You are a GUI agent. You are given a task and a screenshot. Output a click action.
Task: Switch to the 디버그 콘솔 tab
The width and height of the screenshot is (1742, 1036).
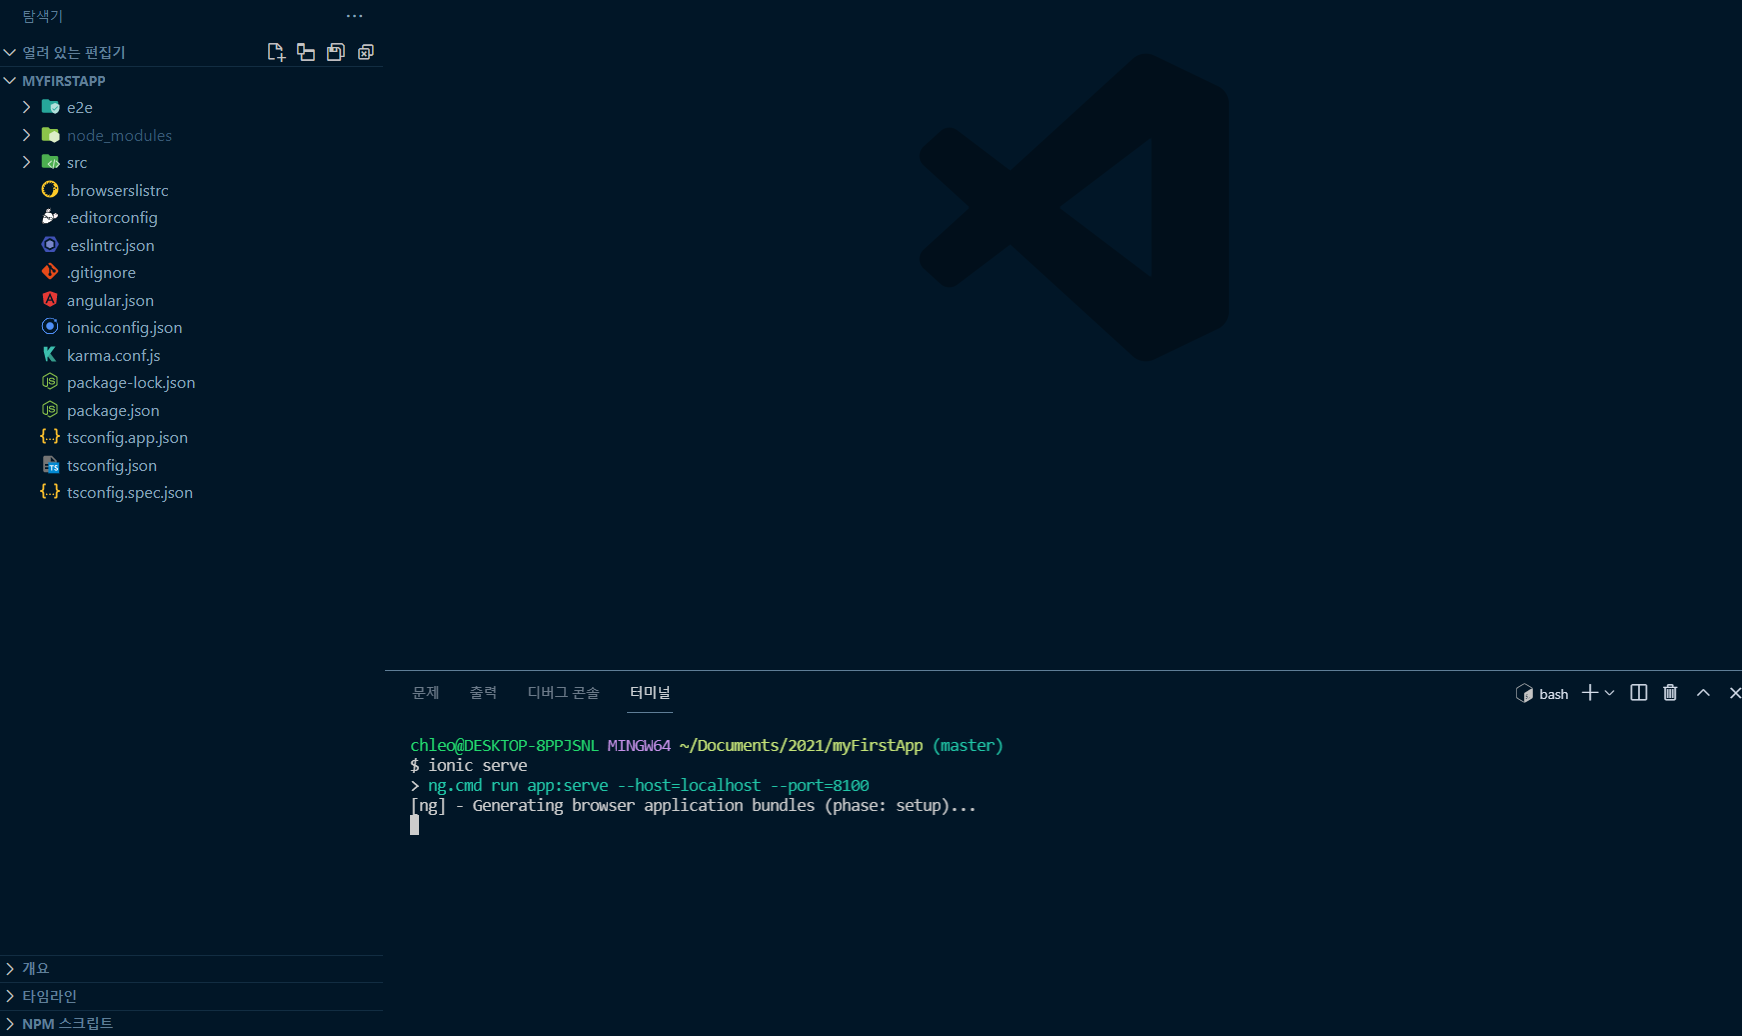(x=563, y=693)
